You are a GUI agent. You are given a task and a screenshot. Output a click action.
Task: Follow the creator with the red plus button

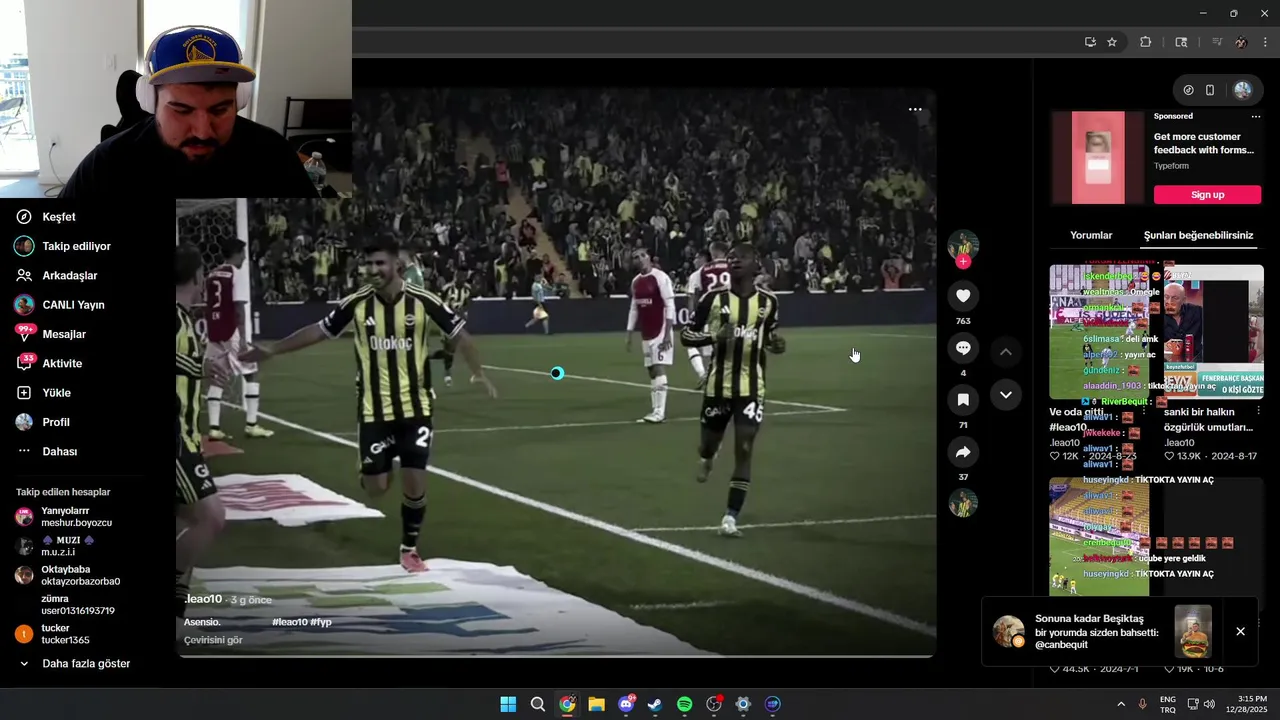pos(963,262)
